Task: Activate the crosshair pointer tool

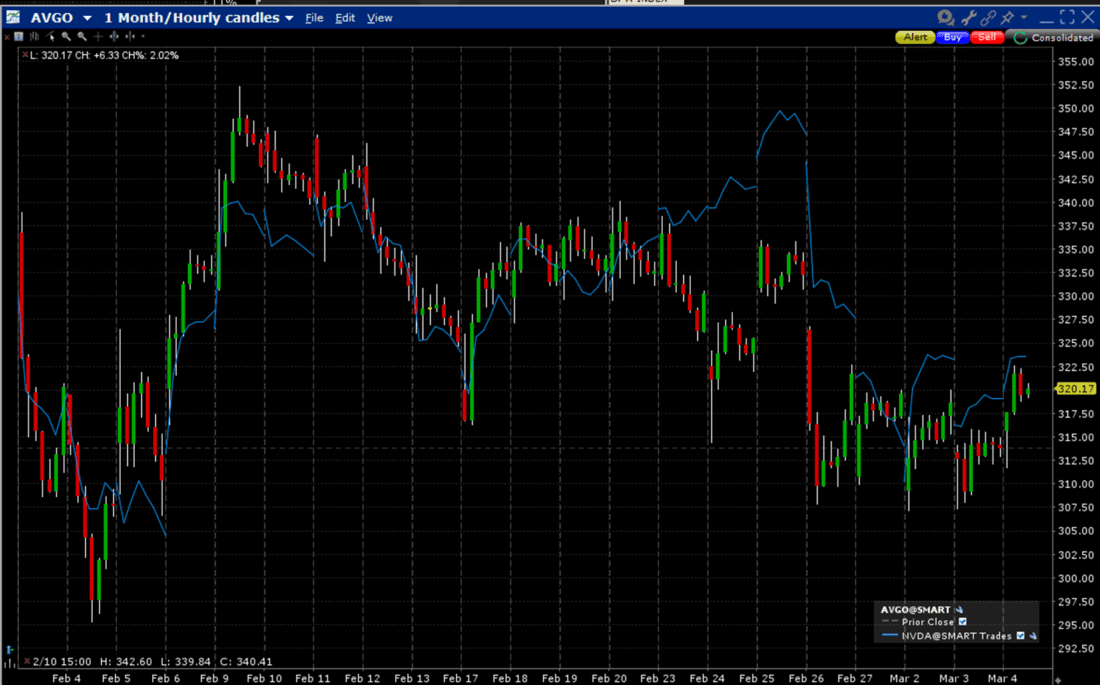Action: 97,36
